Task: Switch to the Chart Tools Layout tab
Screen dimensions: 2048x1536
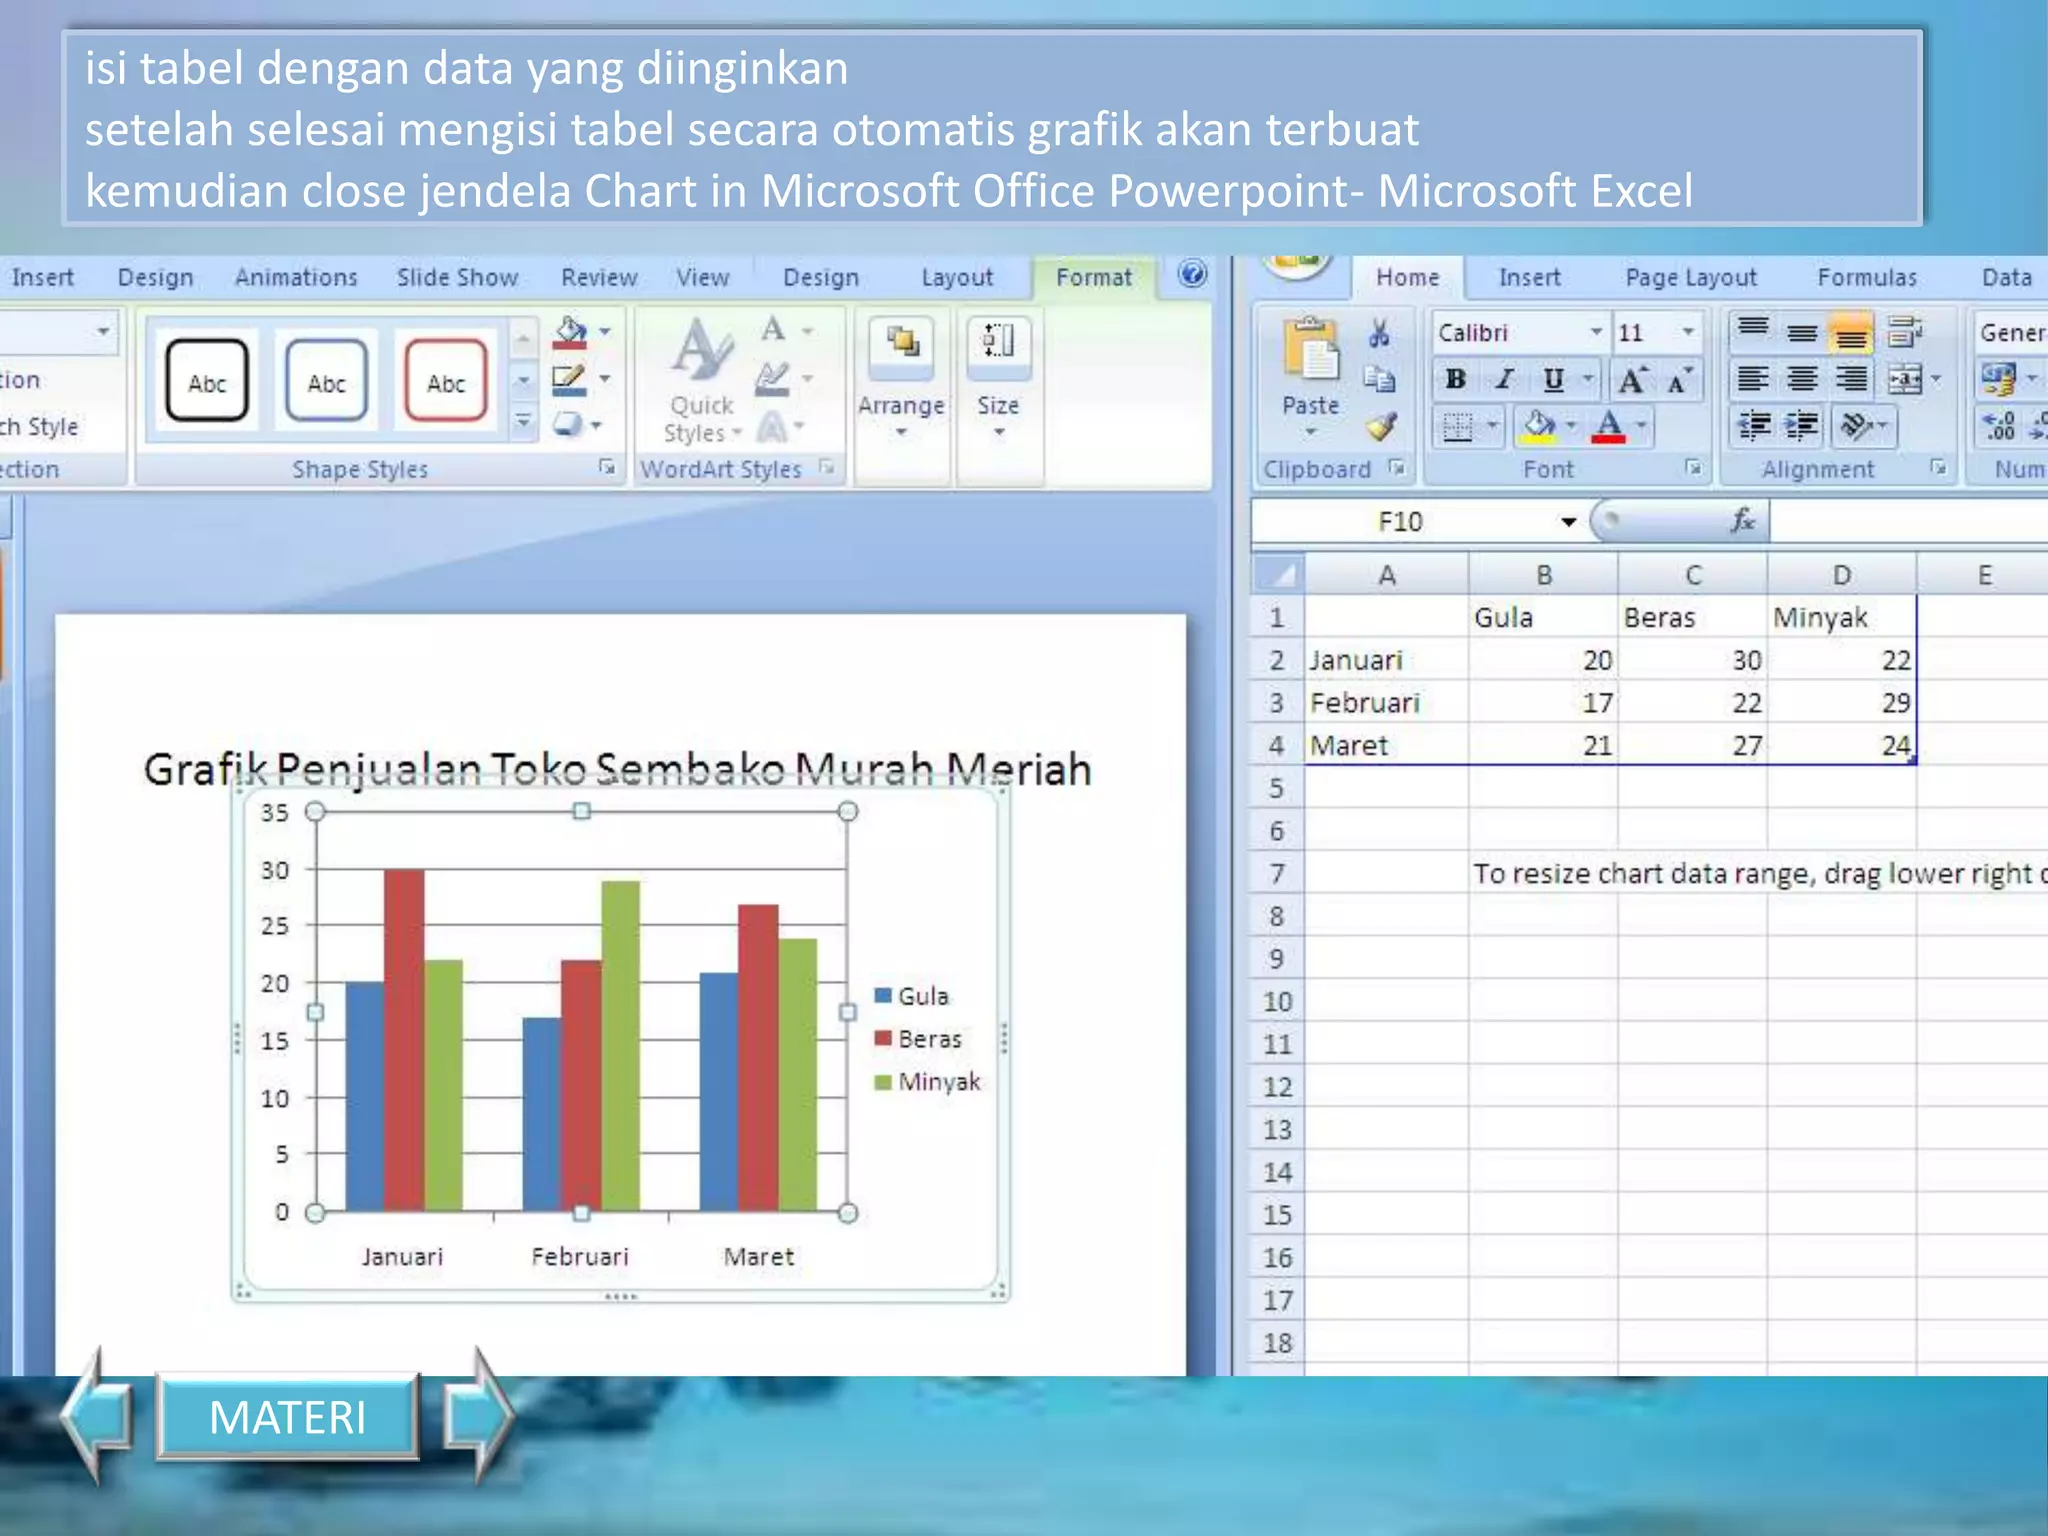Action: [x=957, y=277]
